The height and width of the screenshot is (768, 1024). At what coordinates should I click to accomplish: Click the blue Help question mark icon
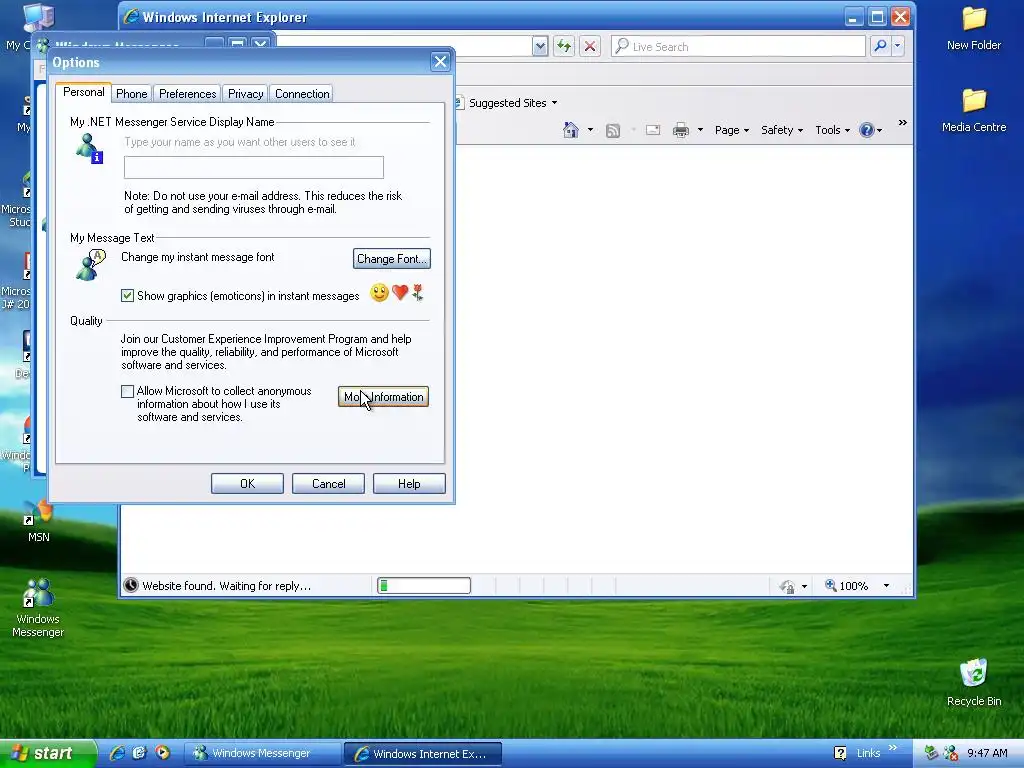click(x=867, y=130)
